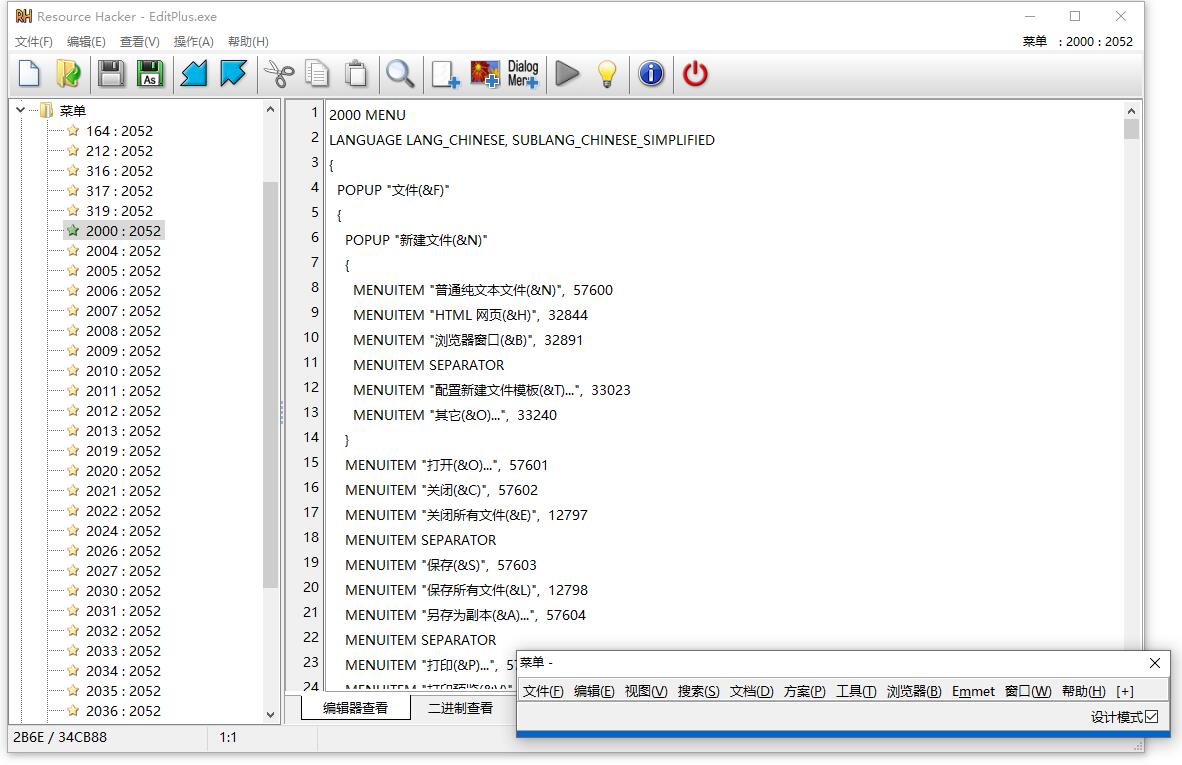Click the Add new blank resource icon

(x=445, y=75)
